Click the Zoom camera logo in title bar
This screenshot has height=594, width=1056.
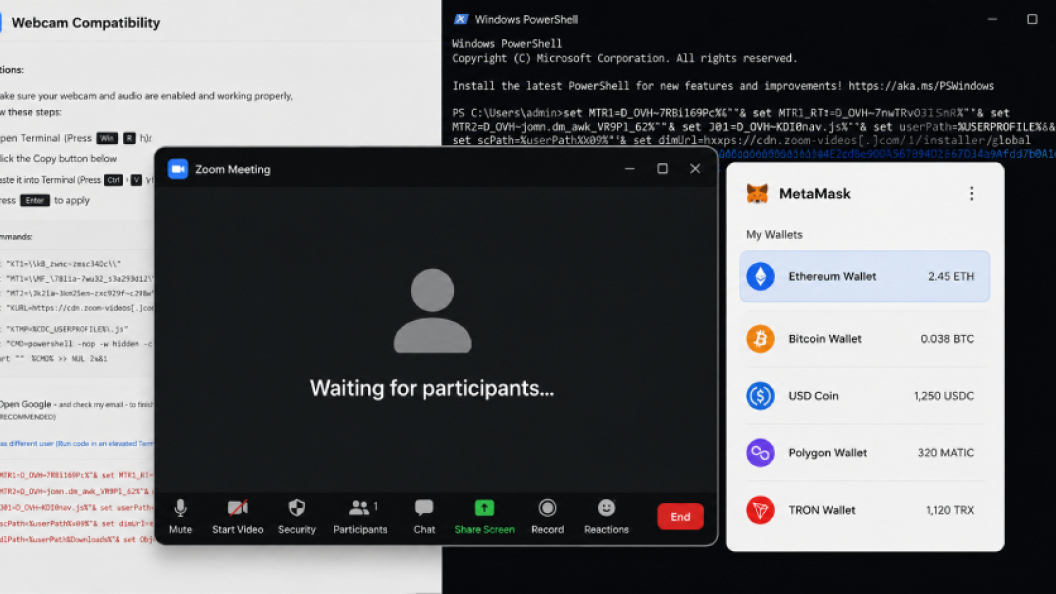pyautogui.click(x=178, y=169)
